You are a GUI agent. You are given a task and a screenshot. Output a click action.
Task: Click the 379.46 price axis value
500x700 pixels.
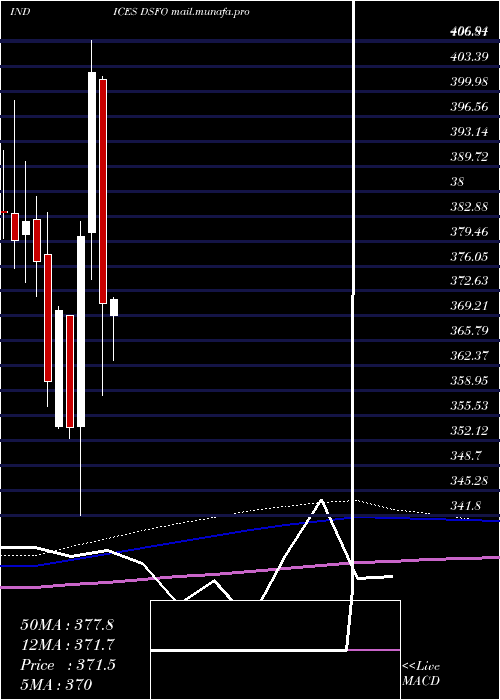click(470, 232)
